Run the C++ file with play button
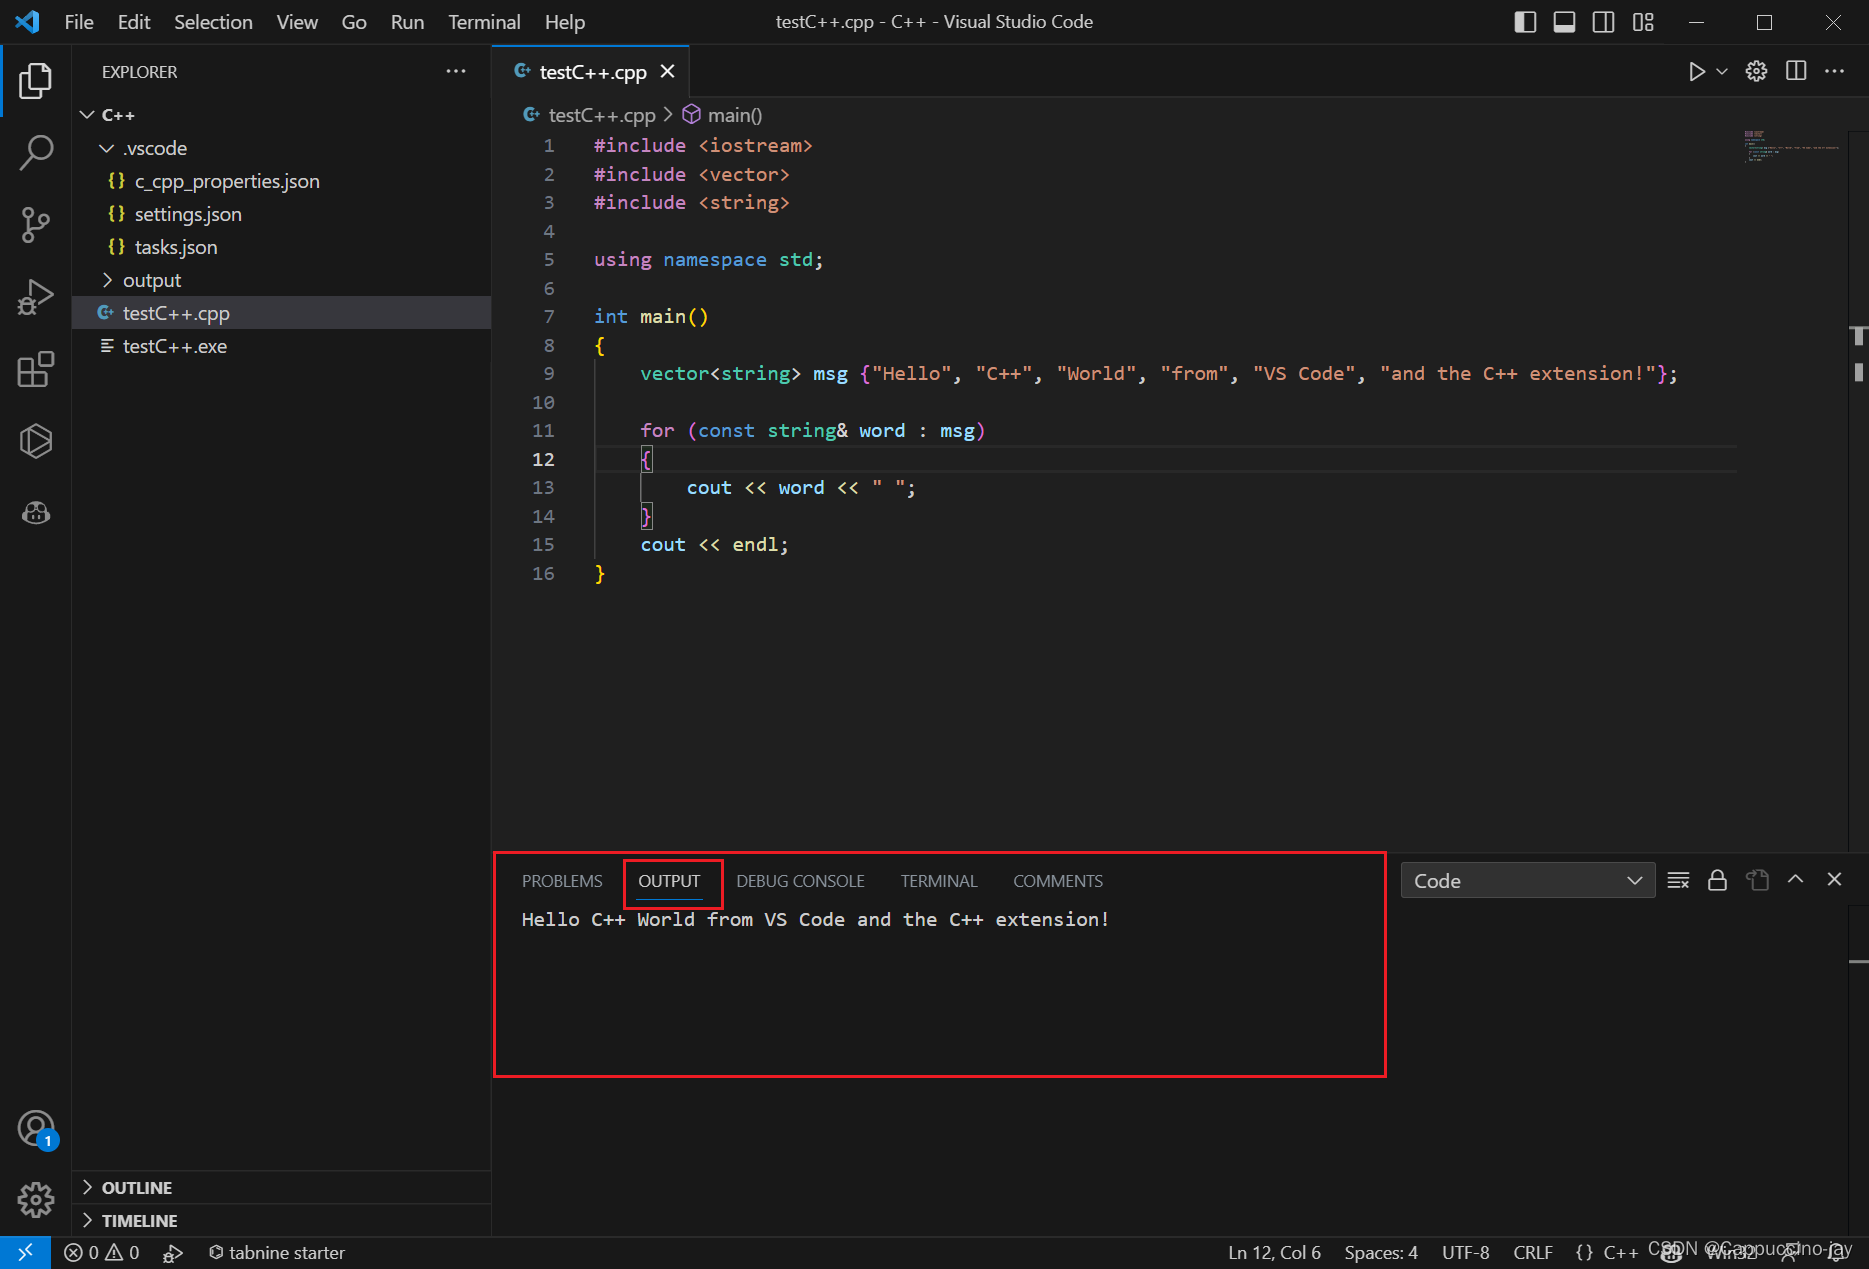This screenshot has width=1869, height=1269. pyautogui.click(x=1696, y=71)
